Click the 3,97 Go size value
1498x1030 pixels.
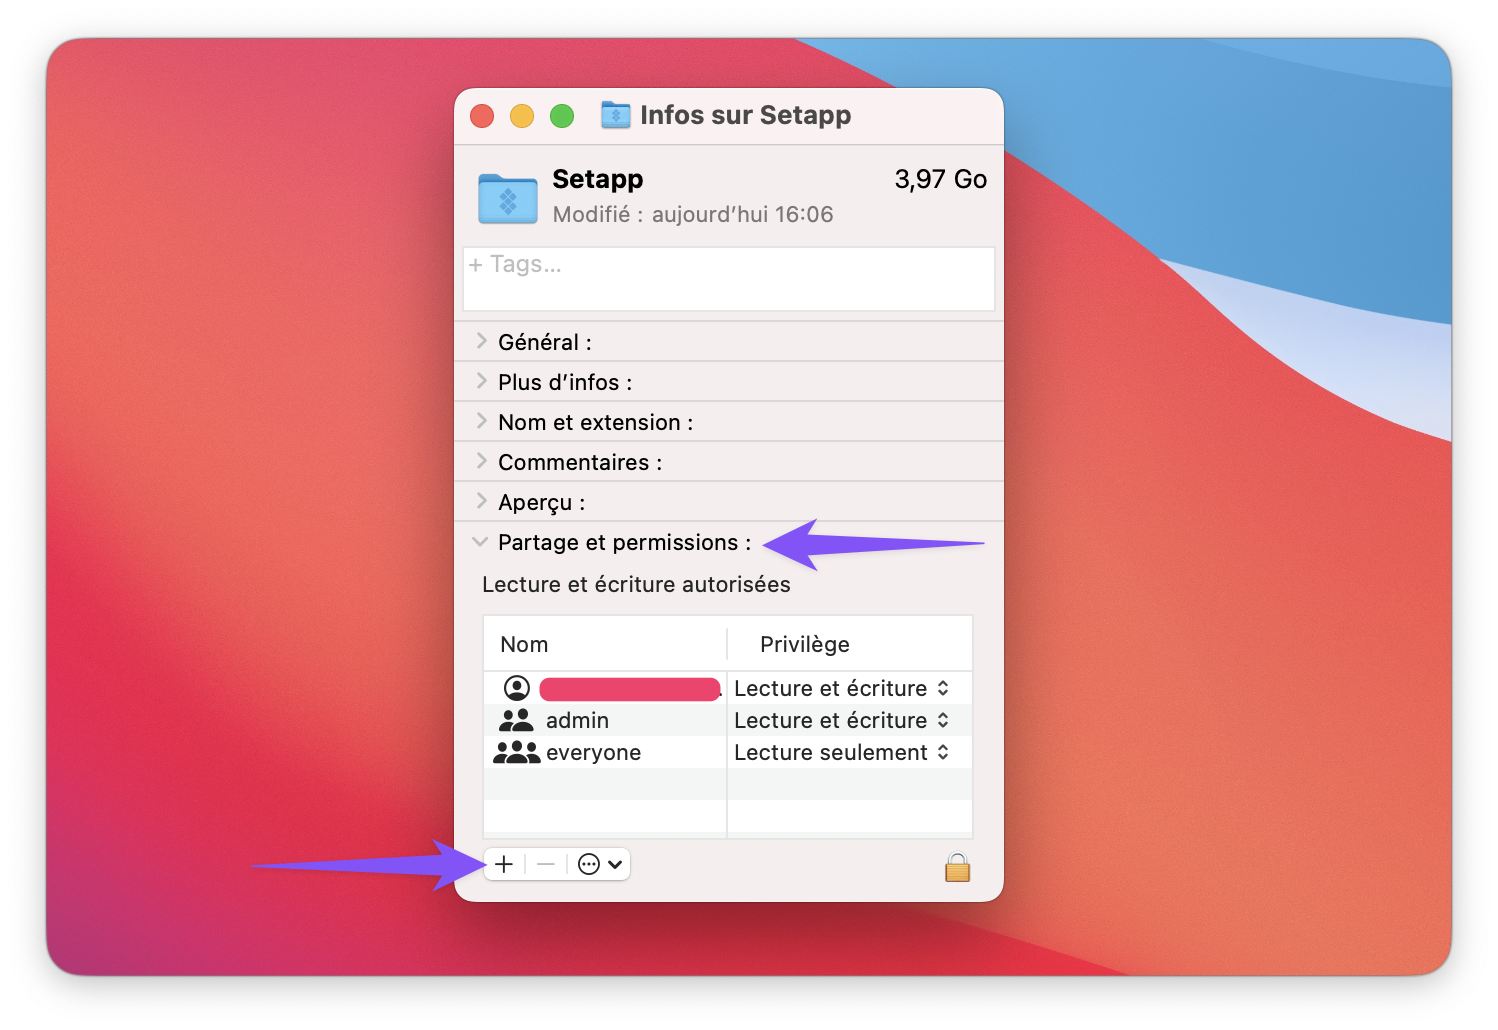click(x=941, y=179)
